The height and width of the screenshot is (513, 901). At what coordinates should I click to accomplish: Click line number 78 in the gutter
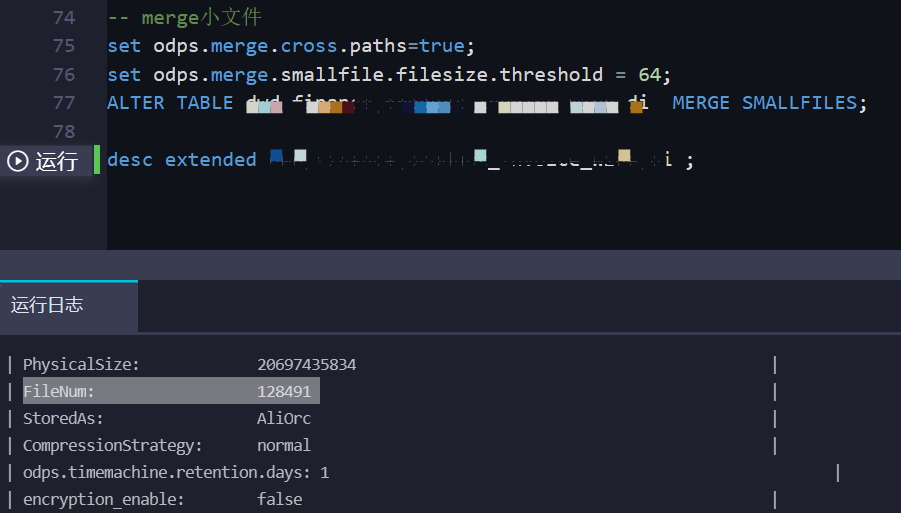[64, 132]
